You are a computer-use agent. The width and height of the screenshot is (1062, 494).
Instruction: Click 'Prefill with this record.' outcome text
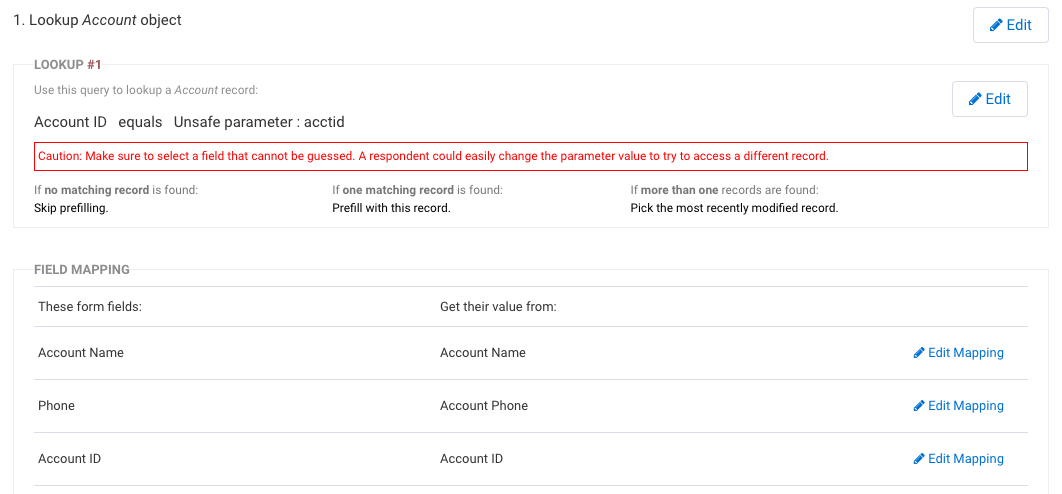pyautogui.click(x=391, y=208)
